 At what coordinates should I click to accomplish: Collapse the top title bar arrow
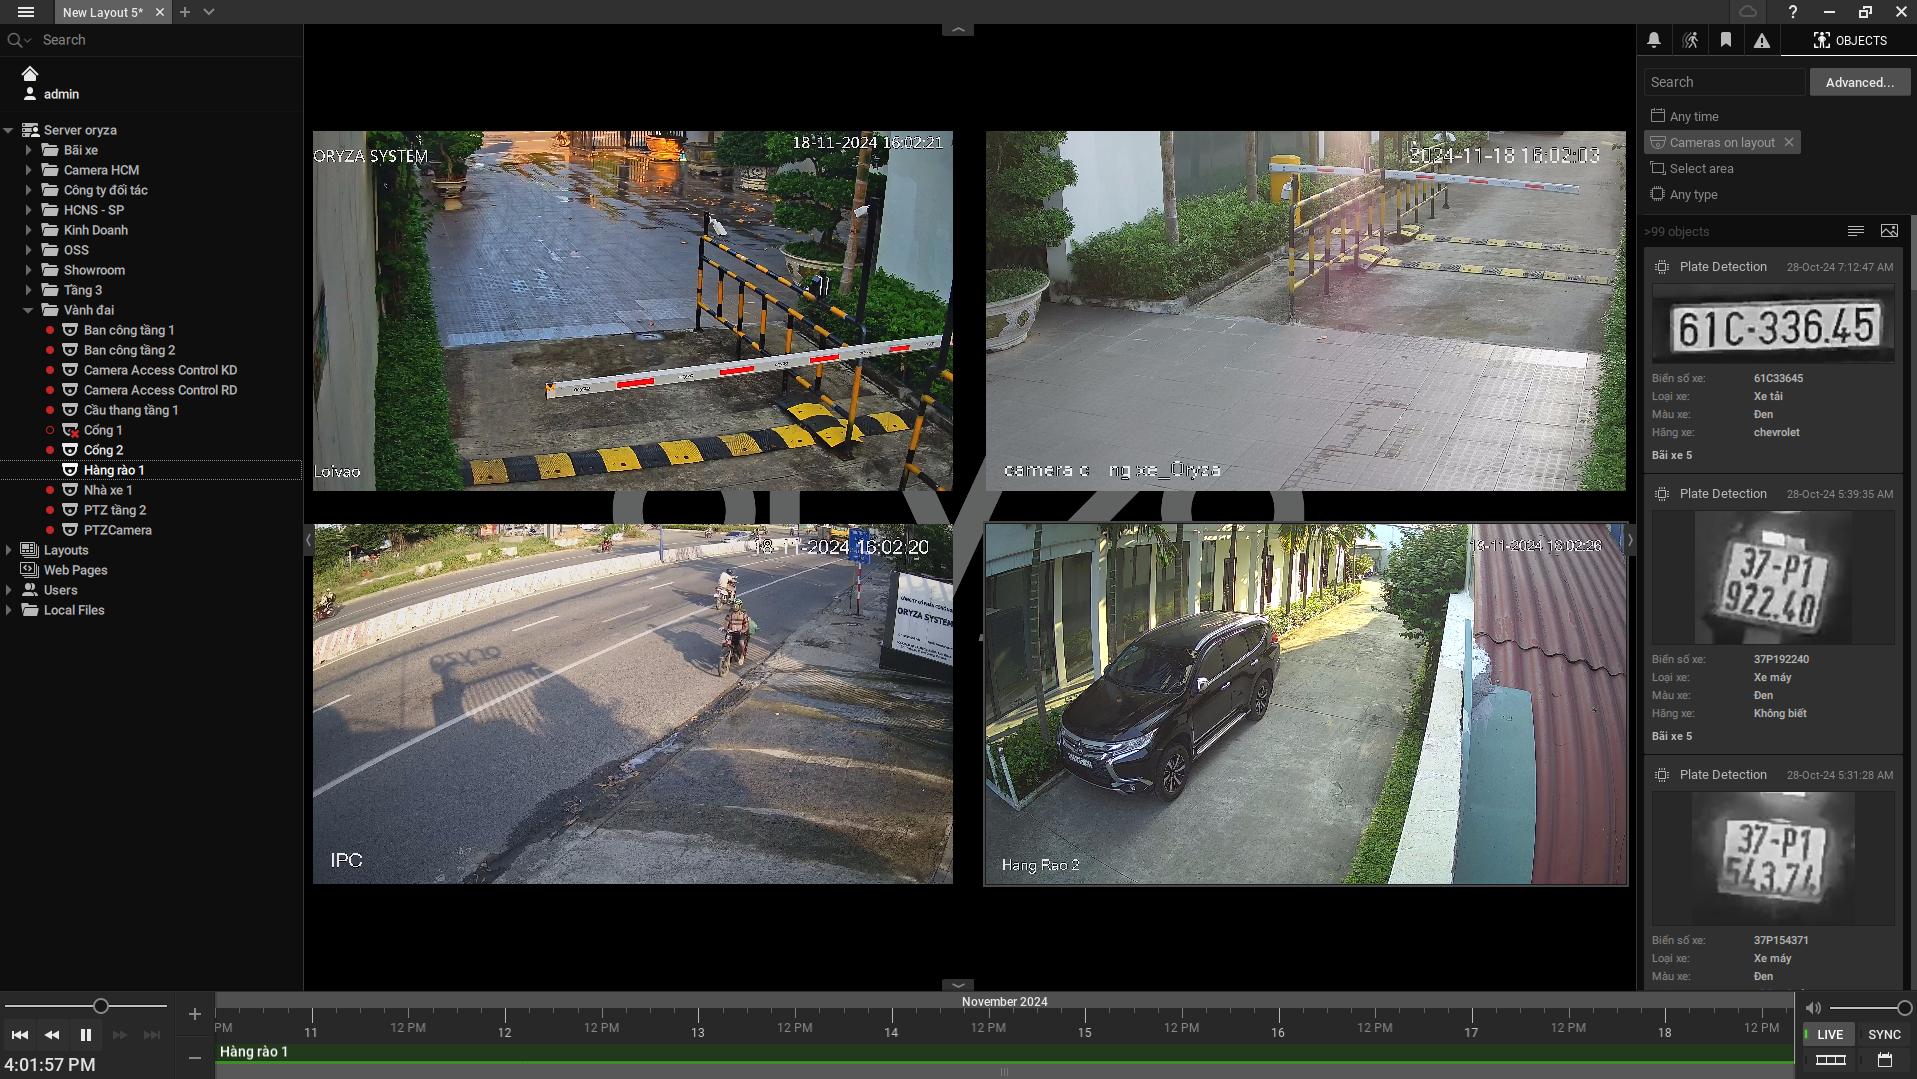[958, 30]
